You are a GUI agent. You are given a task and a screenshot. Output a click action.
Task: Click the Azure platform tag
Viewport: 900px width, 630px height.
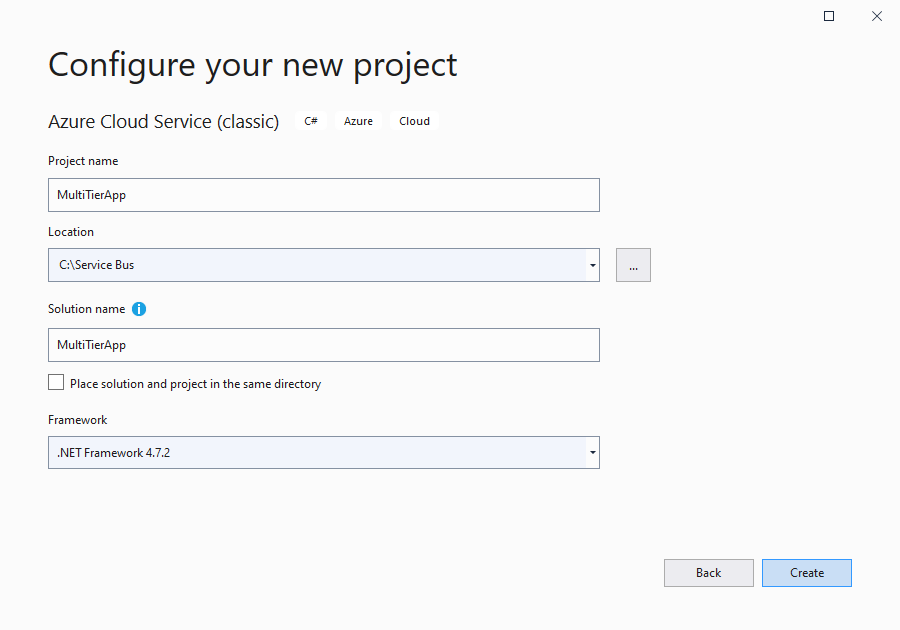358,121
